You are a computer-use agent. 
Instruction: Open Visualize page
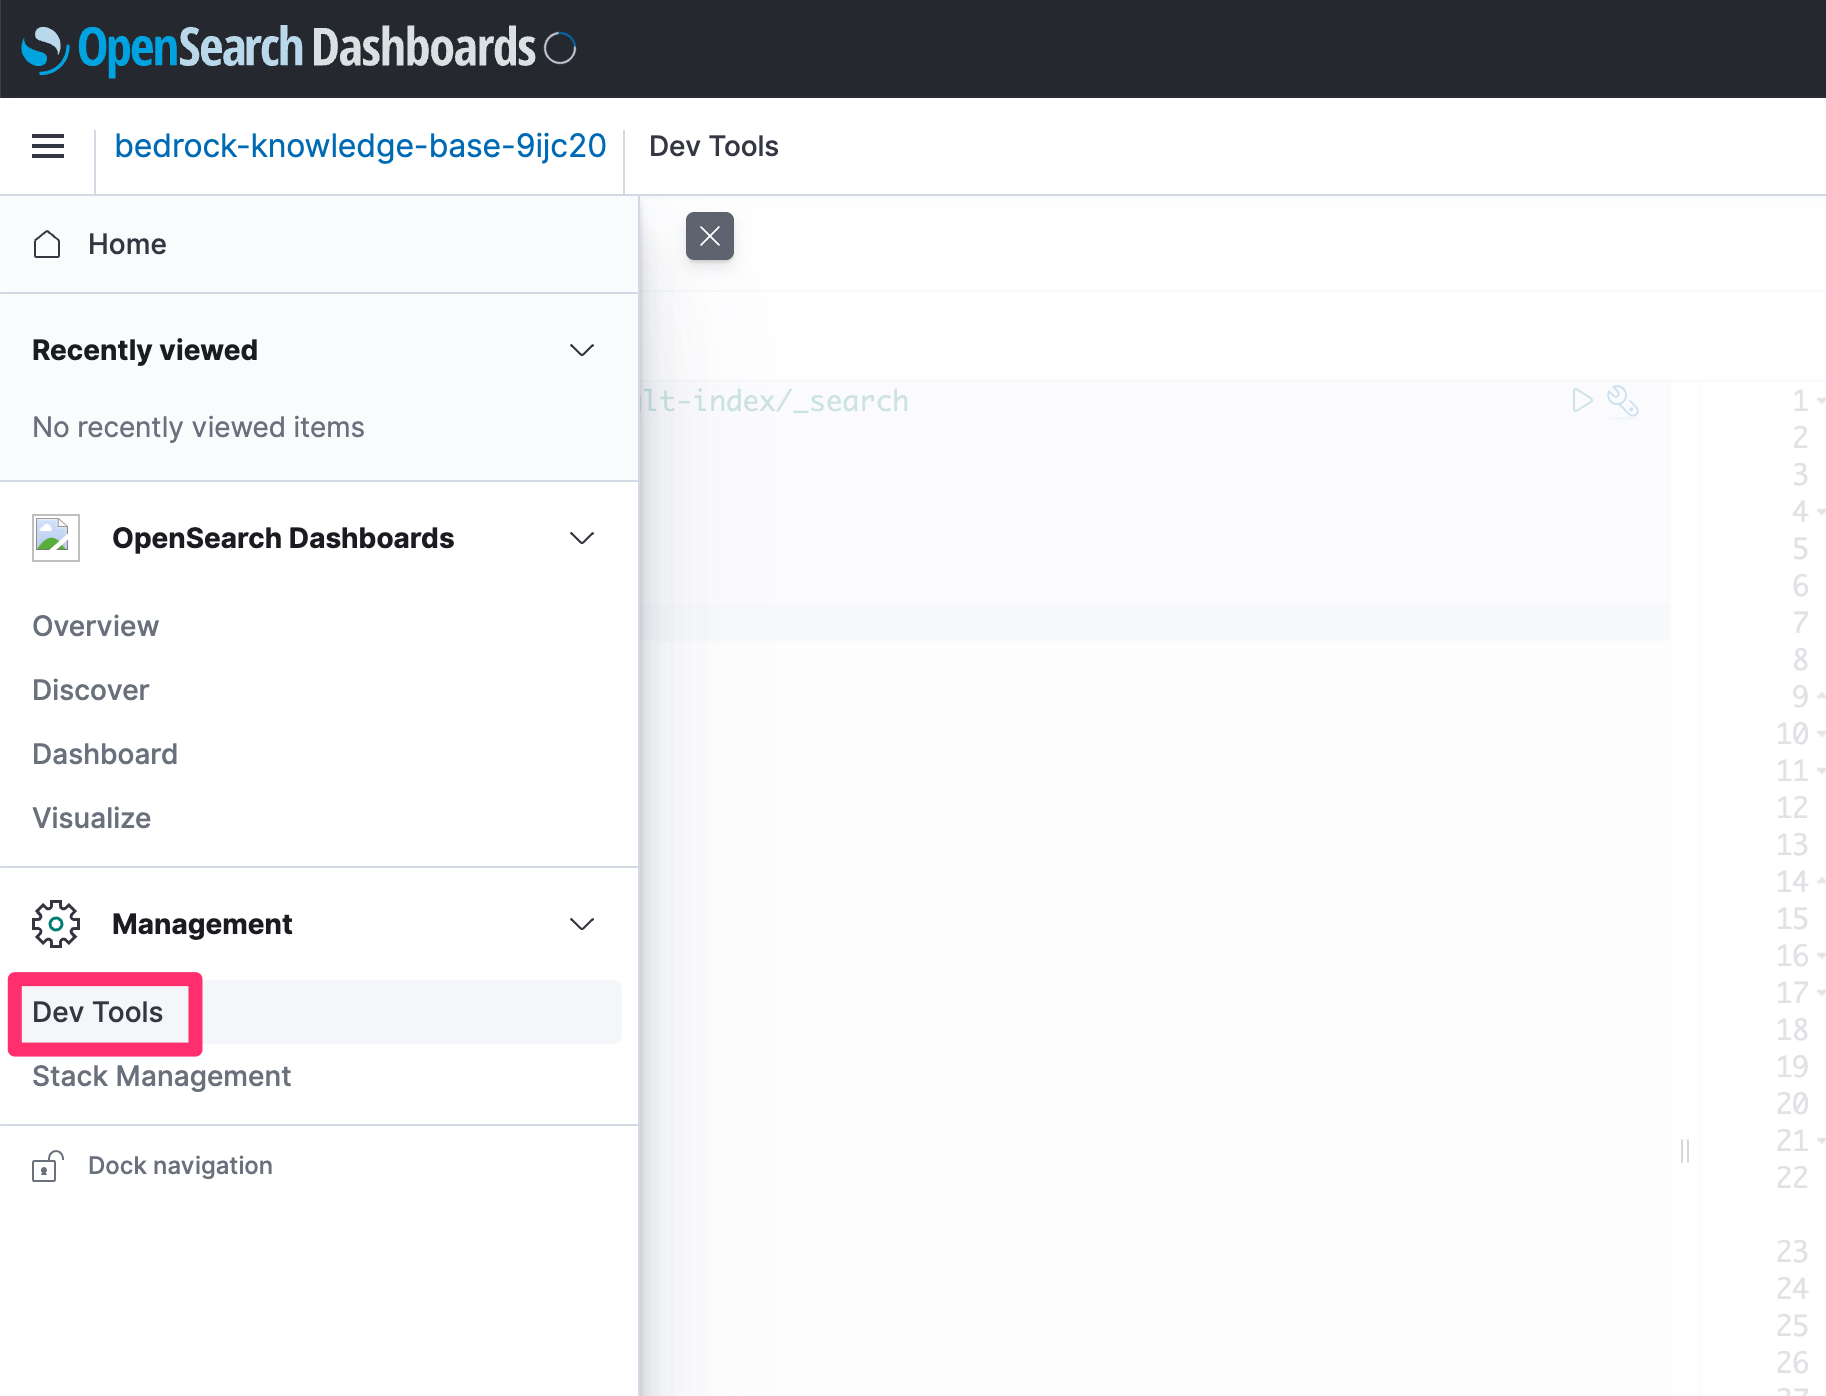coord(92,818)
